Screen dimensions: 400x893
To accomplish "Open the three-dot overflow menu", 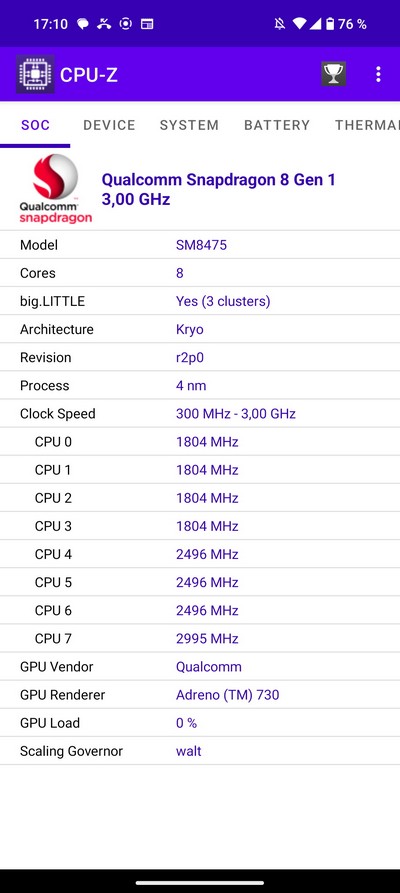I will pos(378,75).
